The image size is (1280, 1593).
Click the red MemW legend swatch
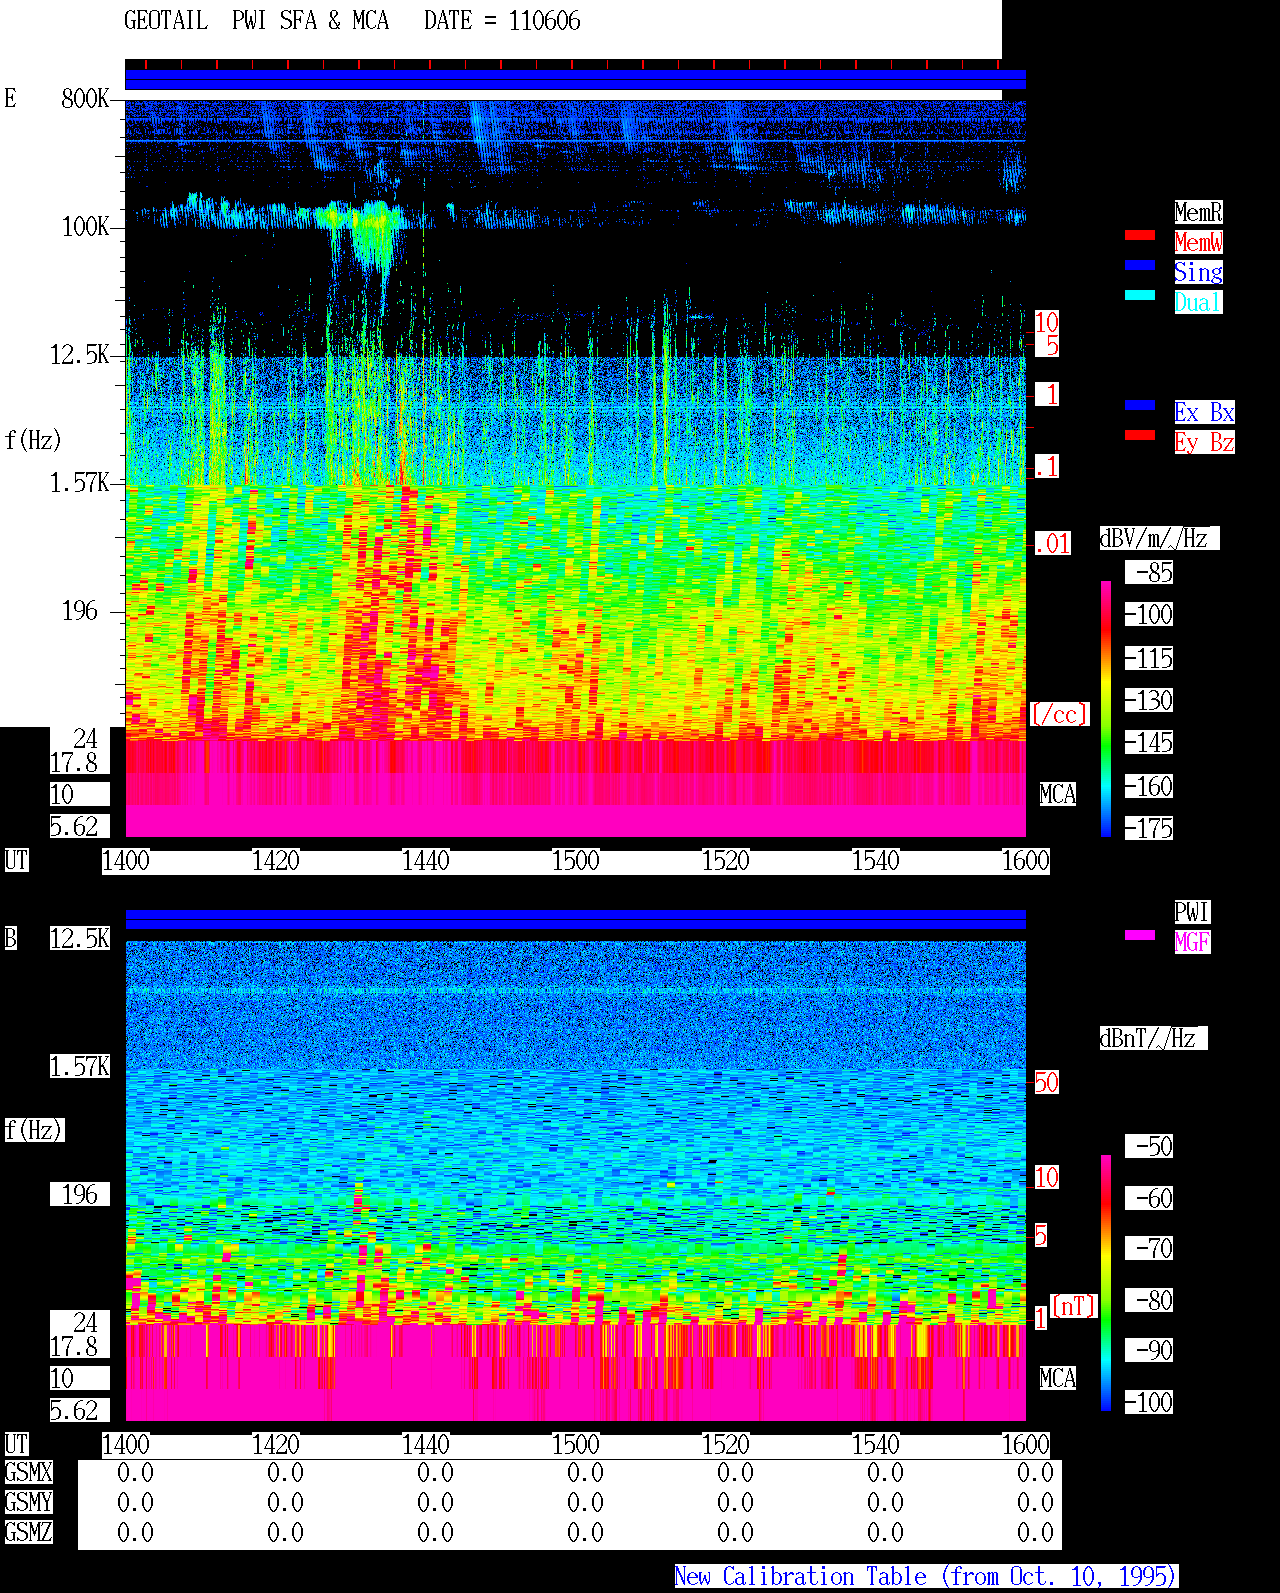(x=1140, y=235)
